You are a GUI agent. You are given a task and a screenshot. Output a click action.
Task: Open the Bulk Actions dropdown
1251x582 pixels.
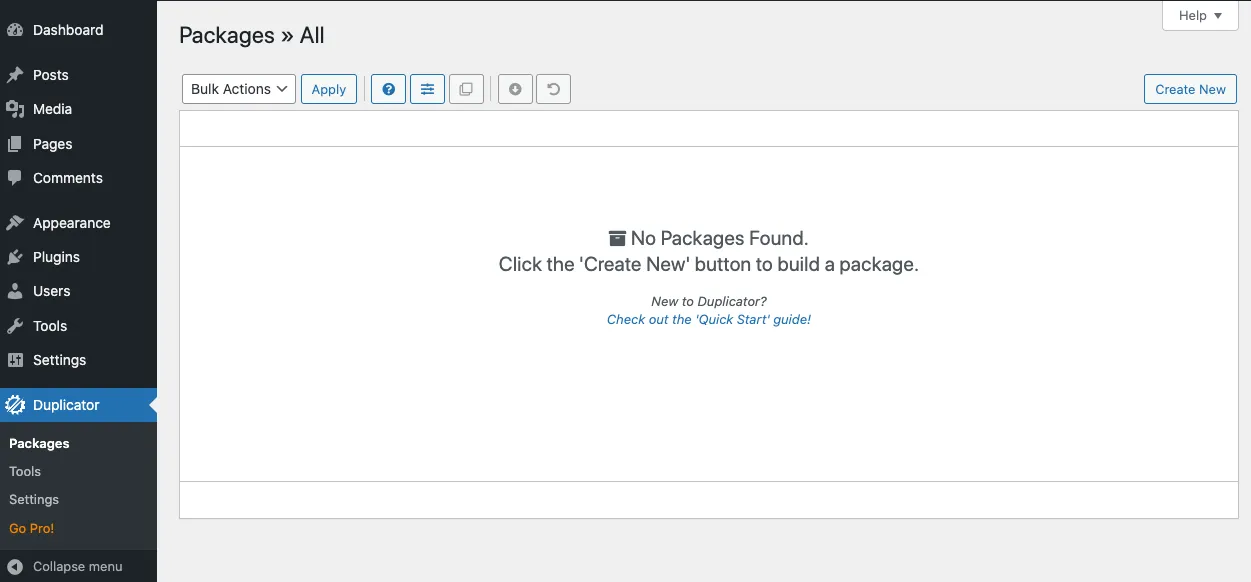239,89
